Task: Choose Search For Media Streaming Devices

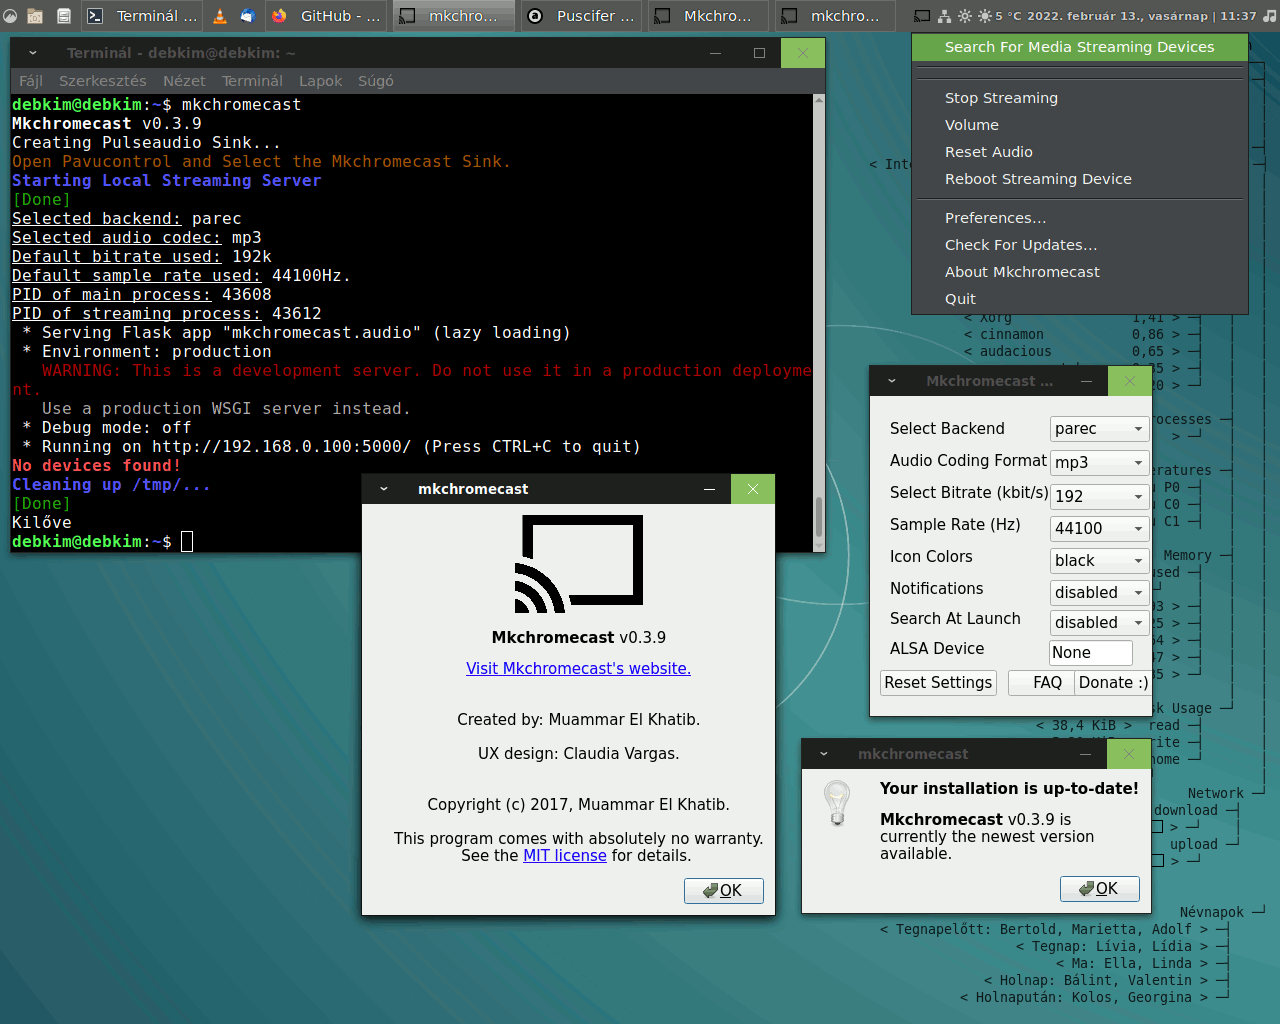Action: point(1080,47)
